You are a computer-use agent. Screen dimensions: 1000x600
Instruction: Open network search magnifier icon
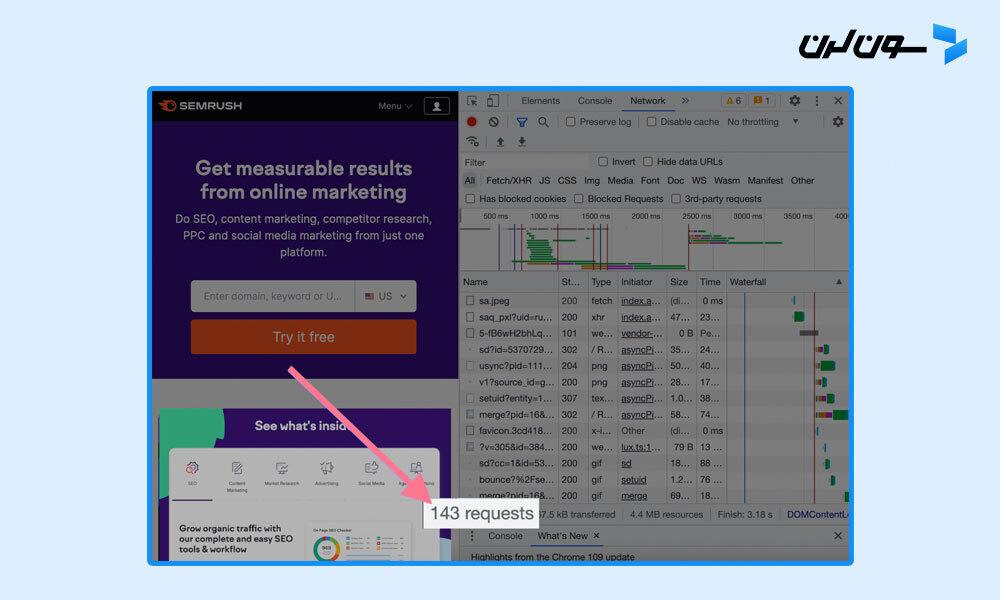pos(543,122)
